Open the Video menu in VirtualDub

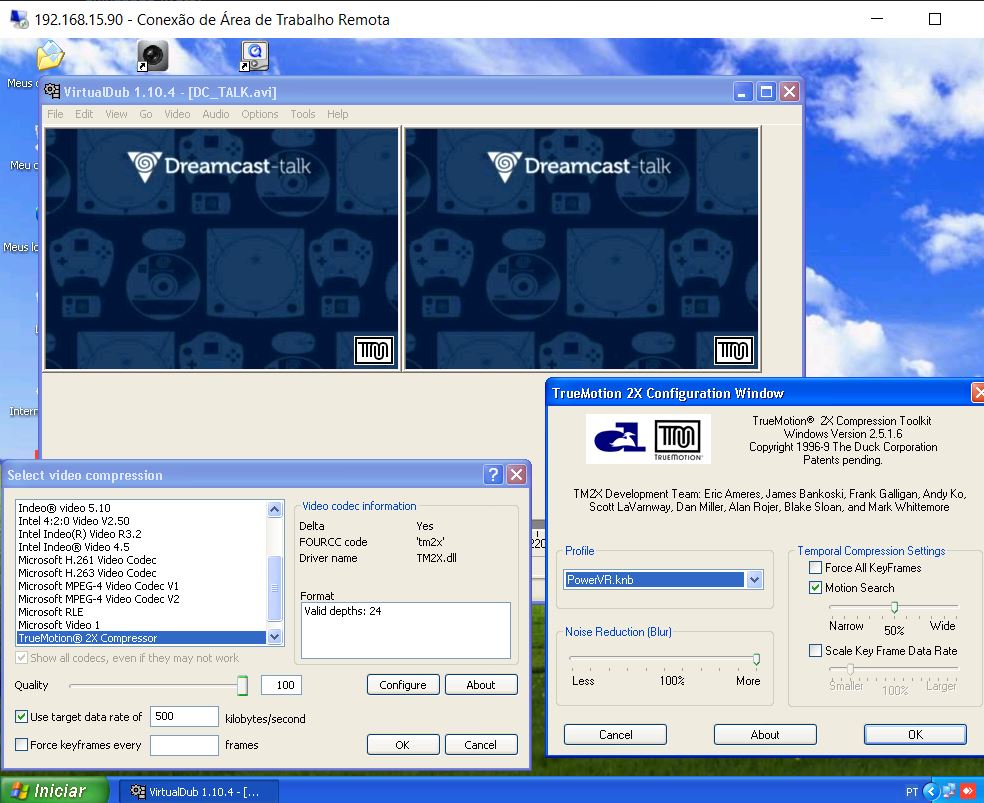tap(177, 114)
